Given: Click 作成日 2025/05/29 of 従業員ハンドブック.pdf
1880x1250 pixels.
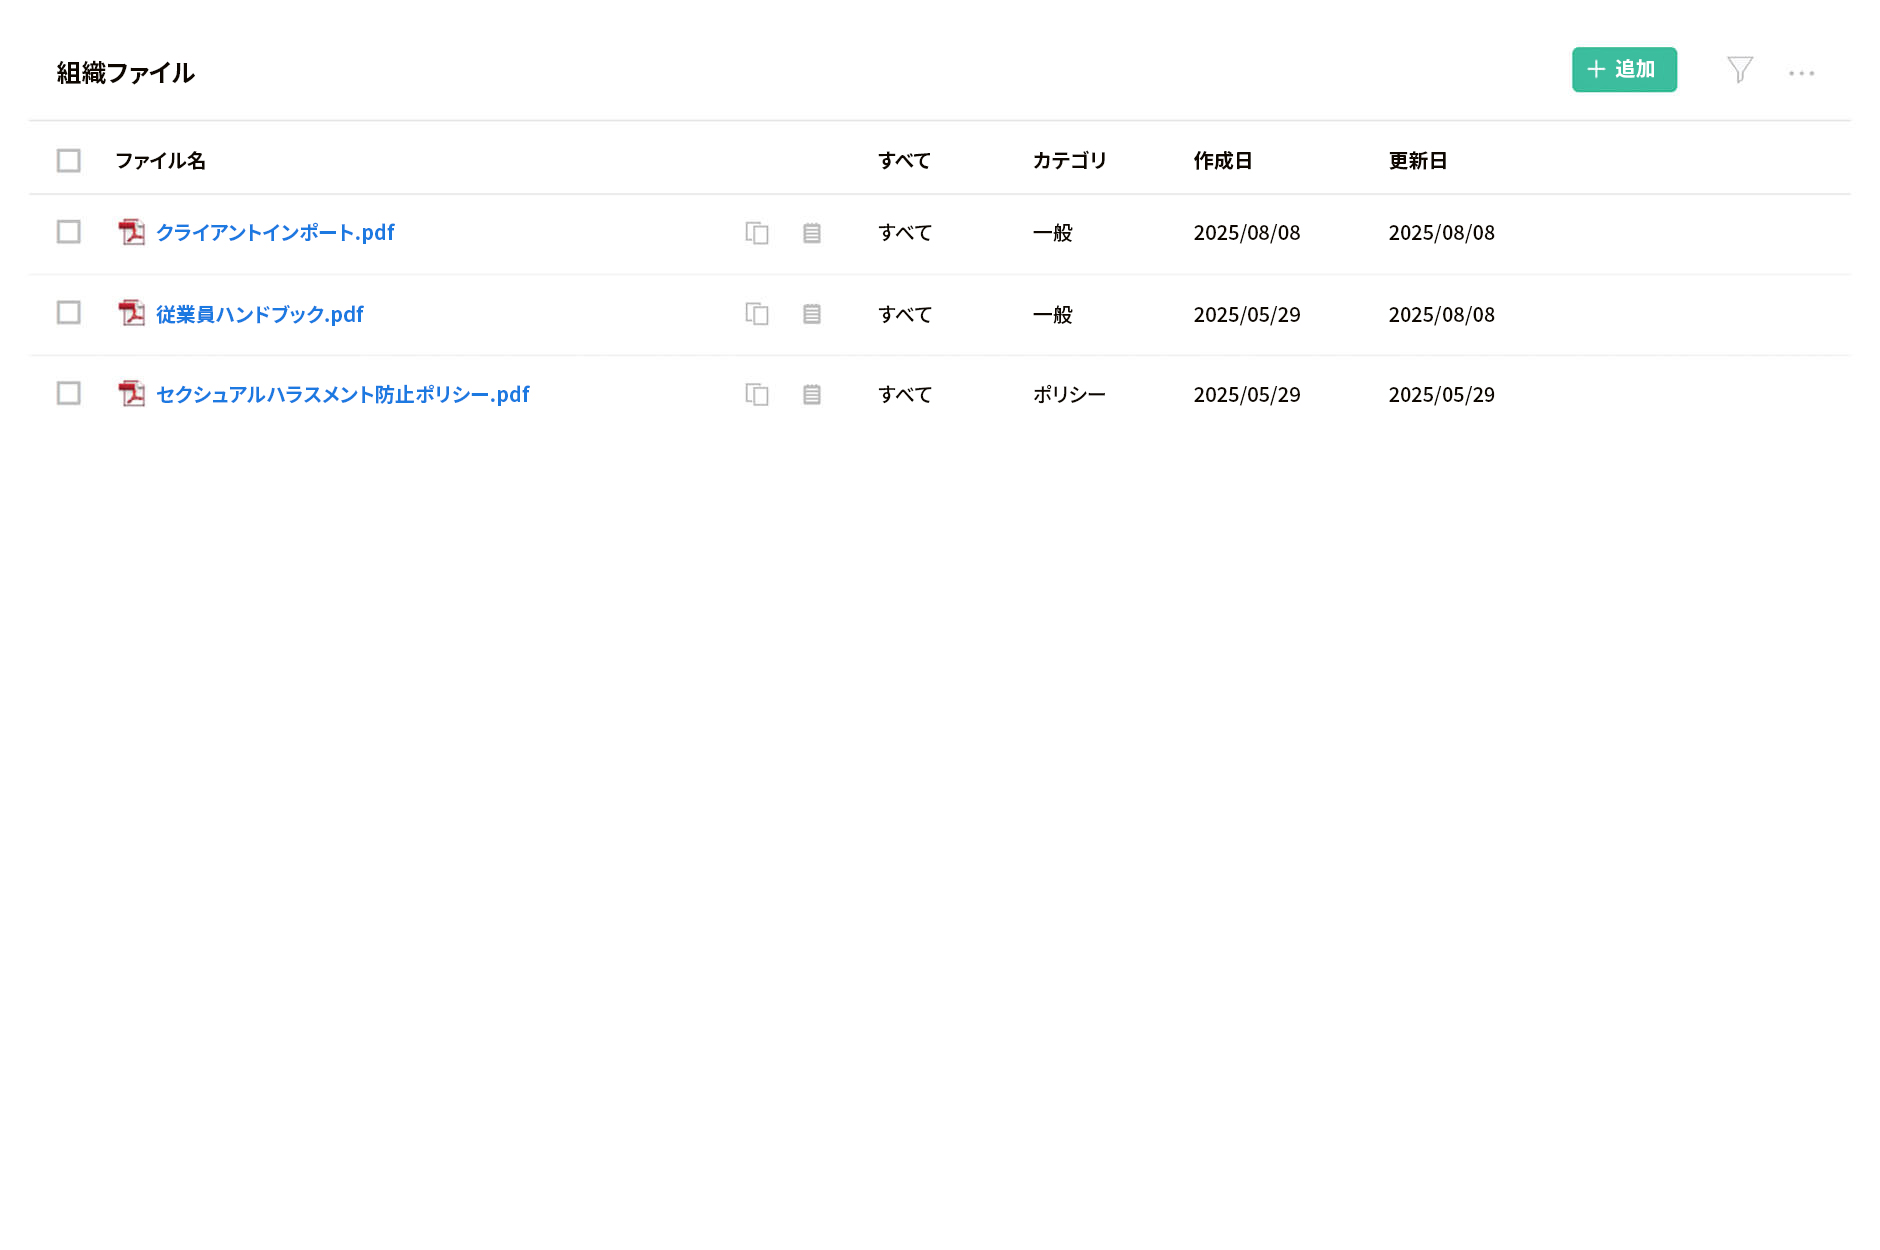Looking at the screenshot, I should point(1247,314).
